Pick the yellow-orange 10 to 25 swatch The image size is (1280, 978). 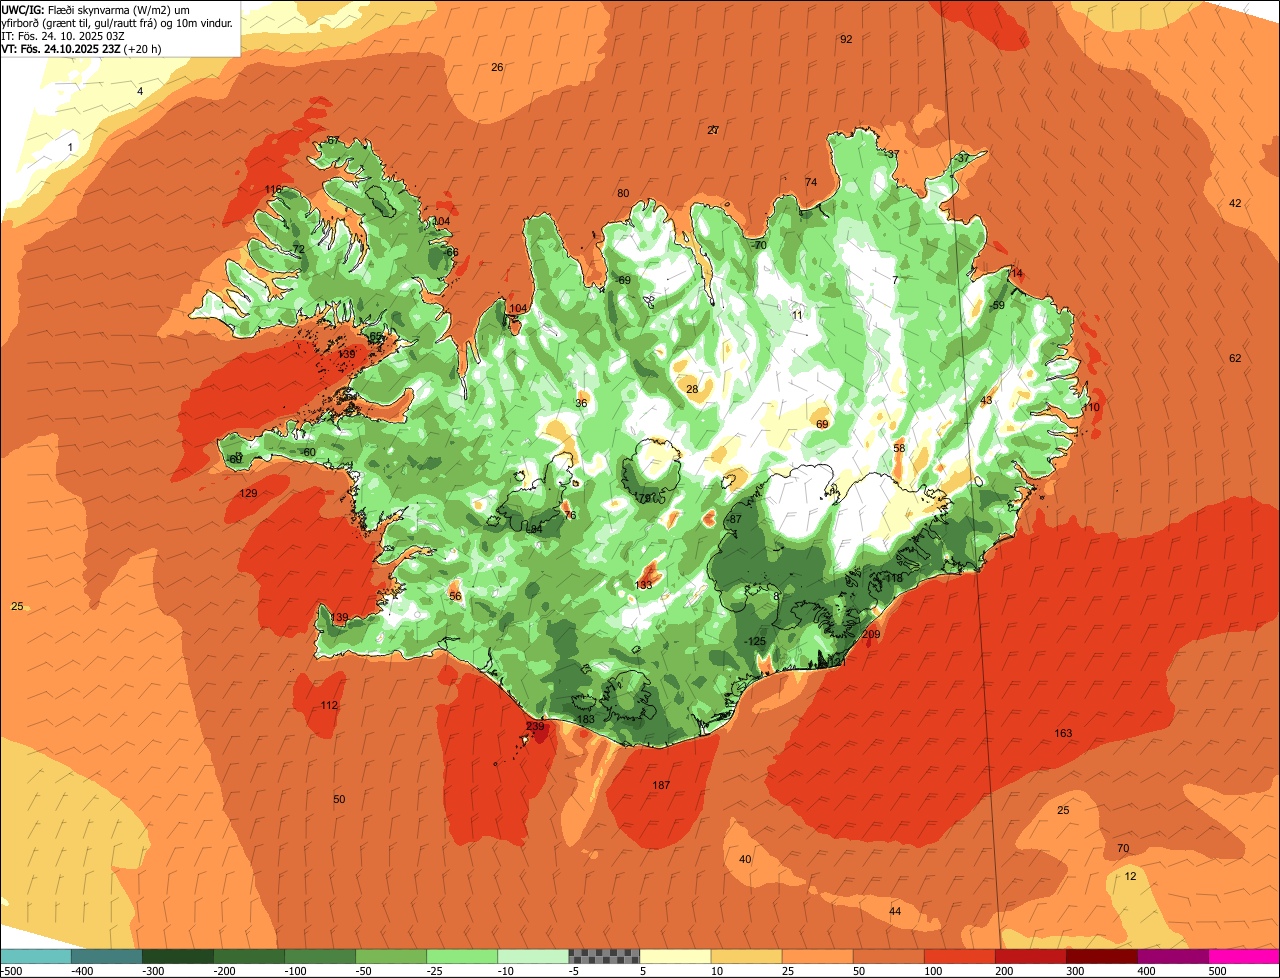click(x=746, y=956)
